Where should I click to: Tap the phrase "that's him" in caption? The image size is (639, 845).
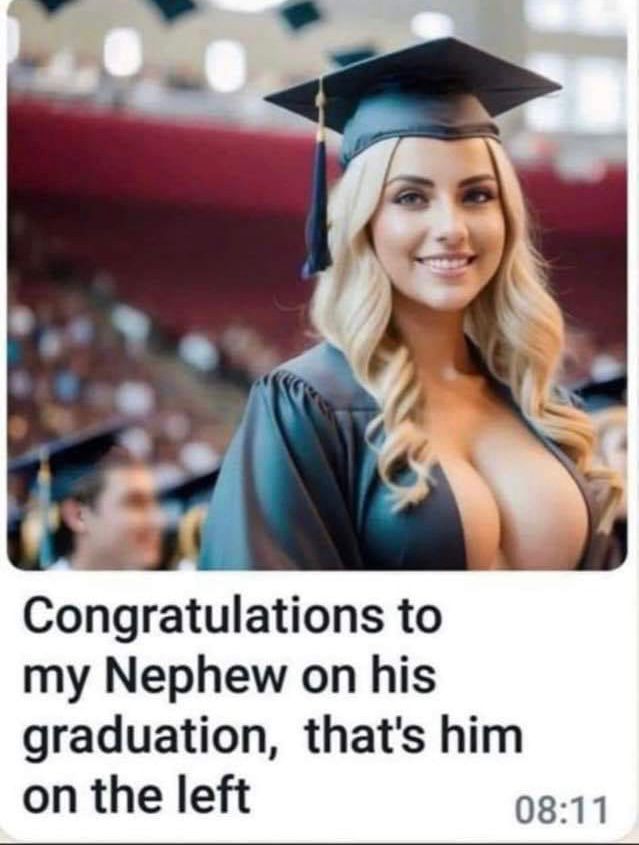coord(413,736)
